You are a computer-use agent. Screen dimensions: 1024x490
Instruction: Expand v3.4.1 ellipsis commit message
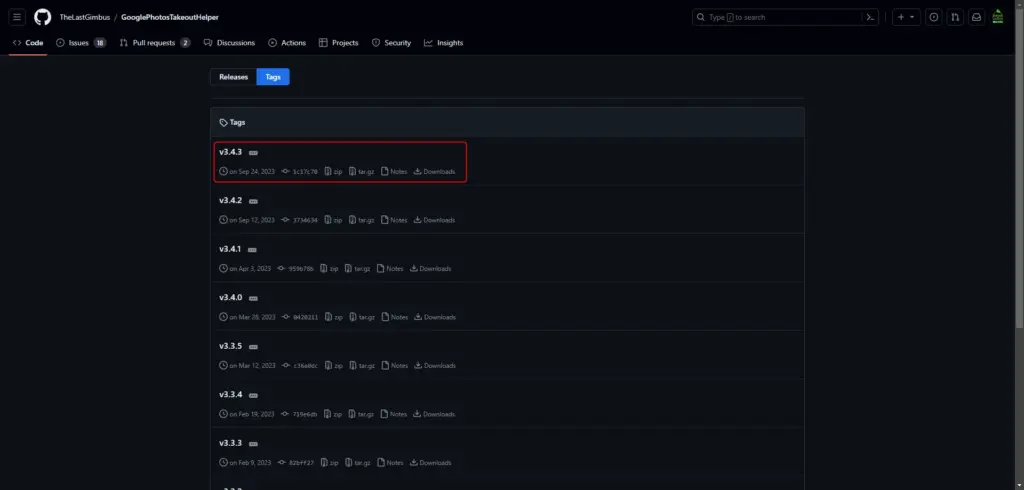coord(252,250)
